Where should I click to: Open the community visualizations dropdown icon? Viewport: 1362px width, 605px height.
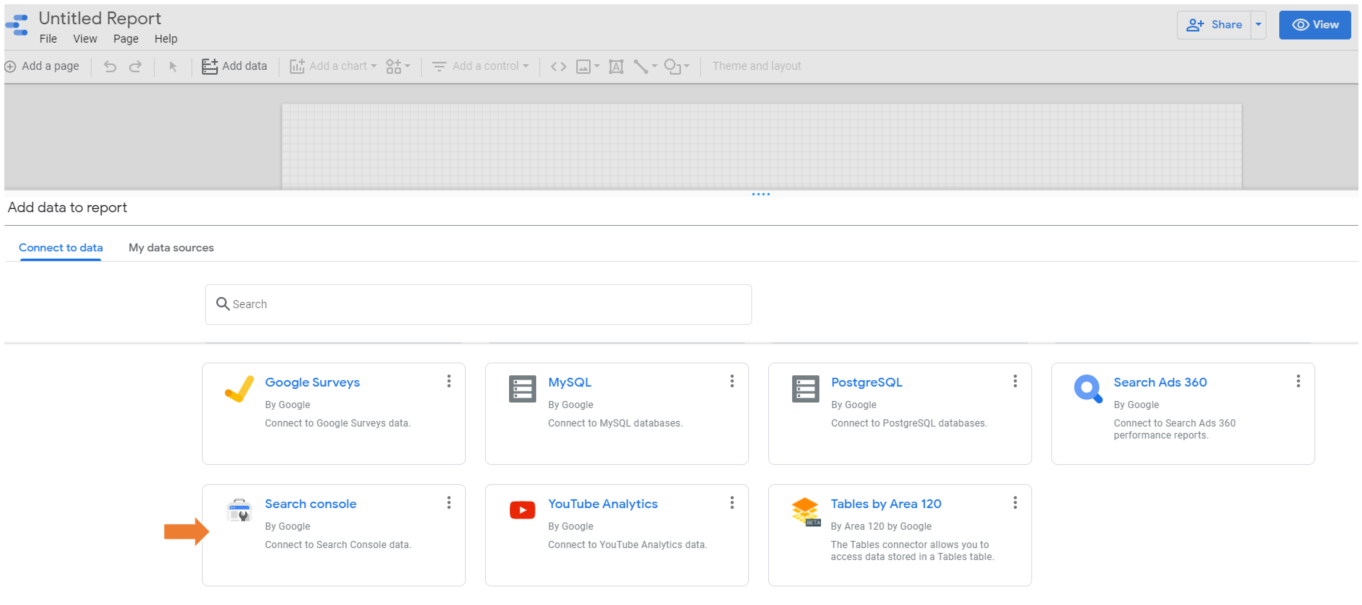[398, 67]
